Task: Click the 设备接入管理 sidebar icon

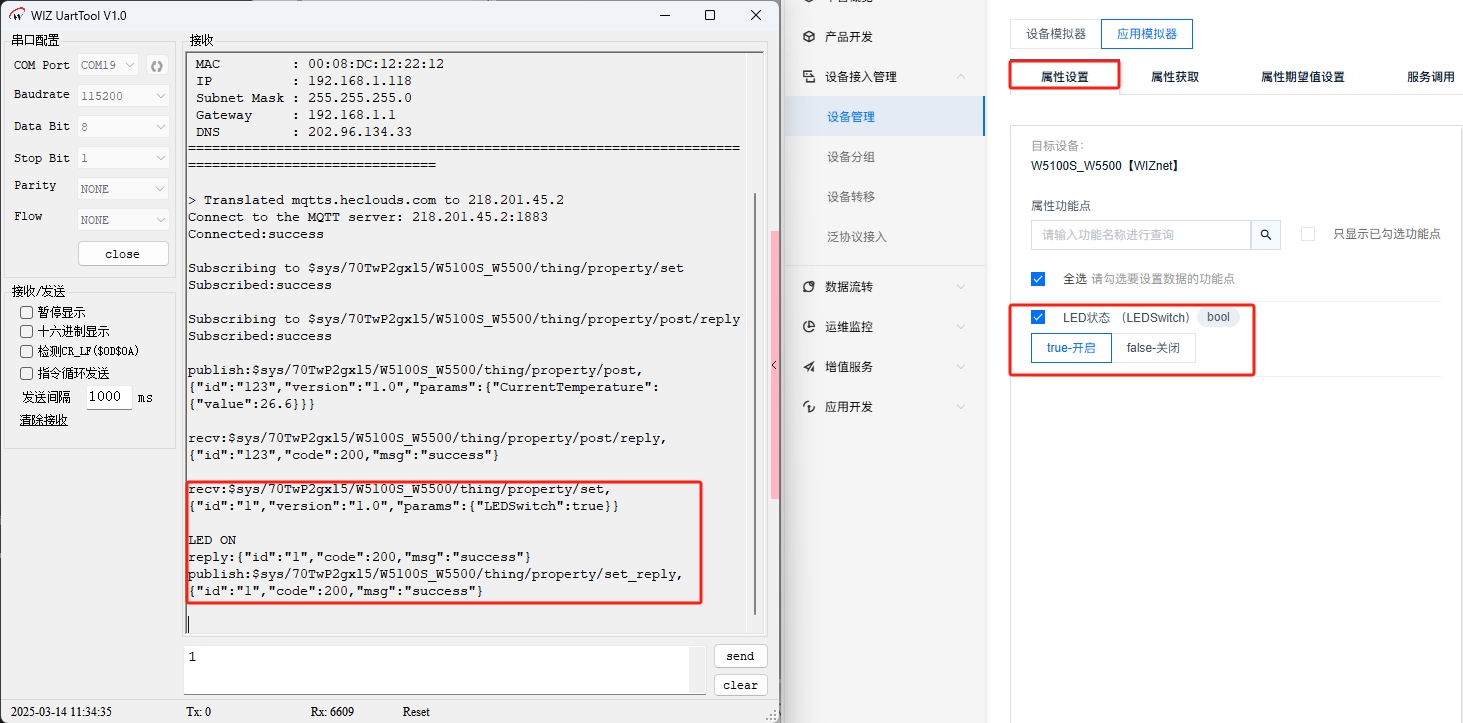Action: click(809, 77)
